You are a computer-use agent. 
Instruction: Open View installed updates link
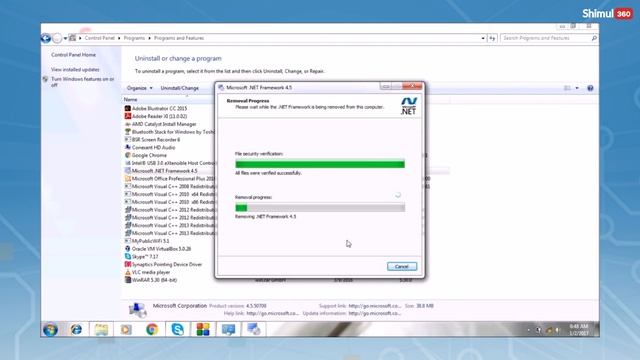tap(75, 70)
